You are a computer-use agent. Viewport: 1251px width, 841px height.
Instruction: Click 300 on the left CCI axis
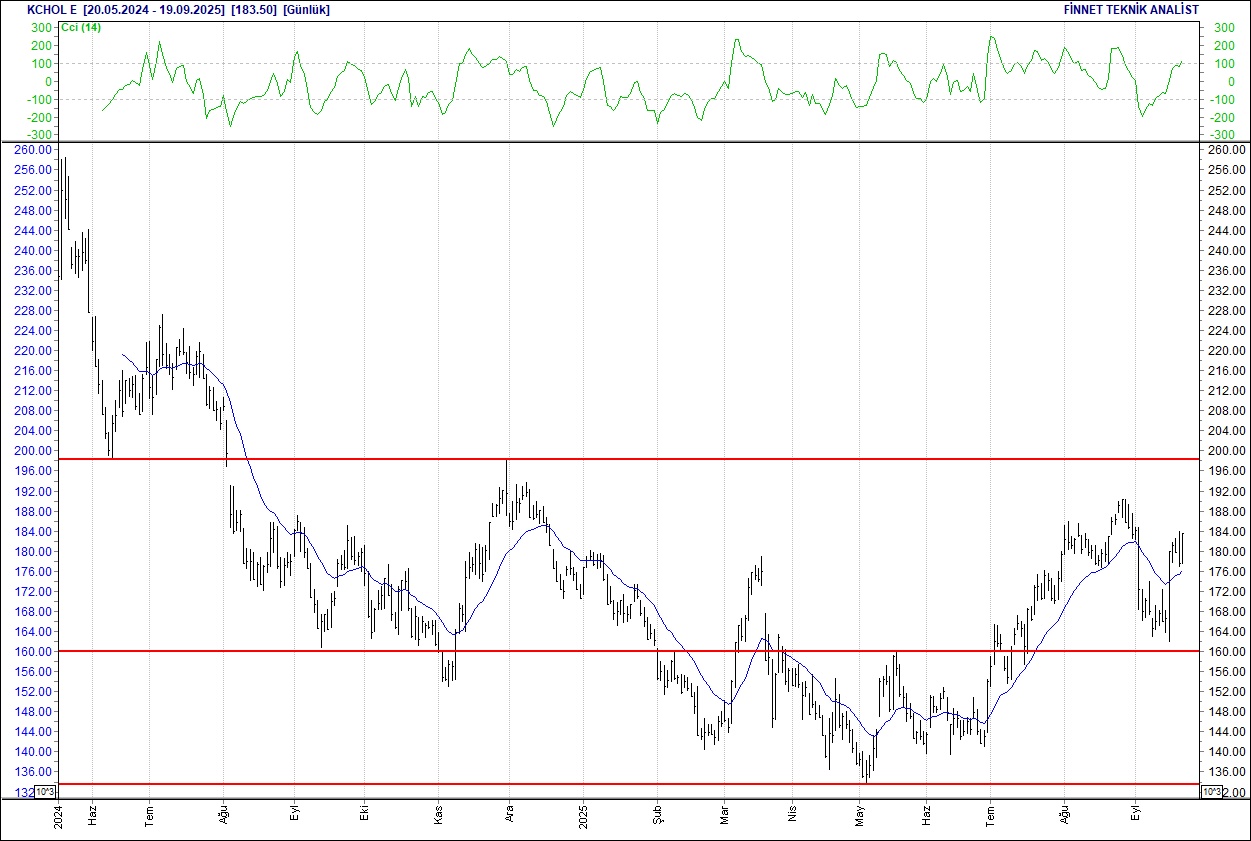[43, 28]
